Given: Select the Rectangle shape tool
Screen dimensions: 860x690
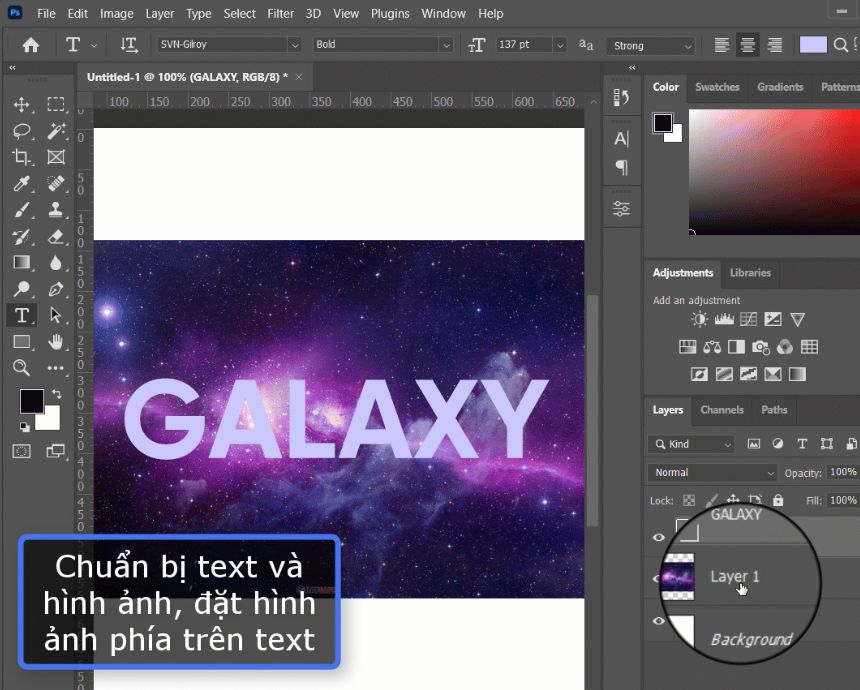Looking at the screenshot, I should [x=21, y=342].
